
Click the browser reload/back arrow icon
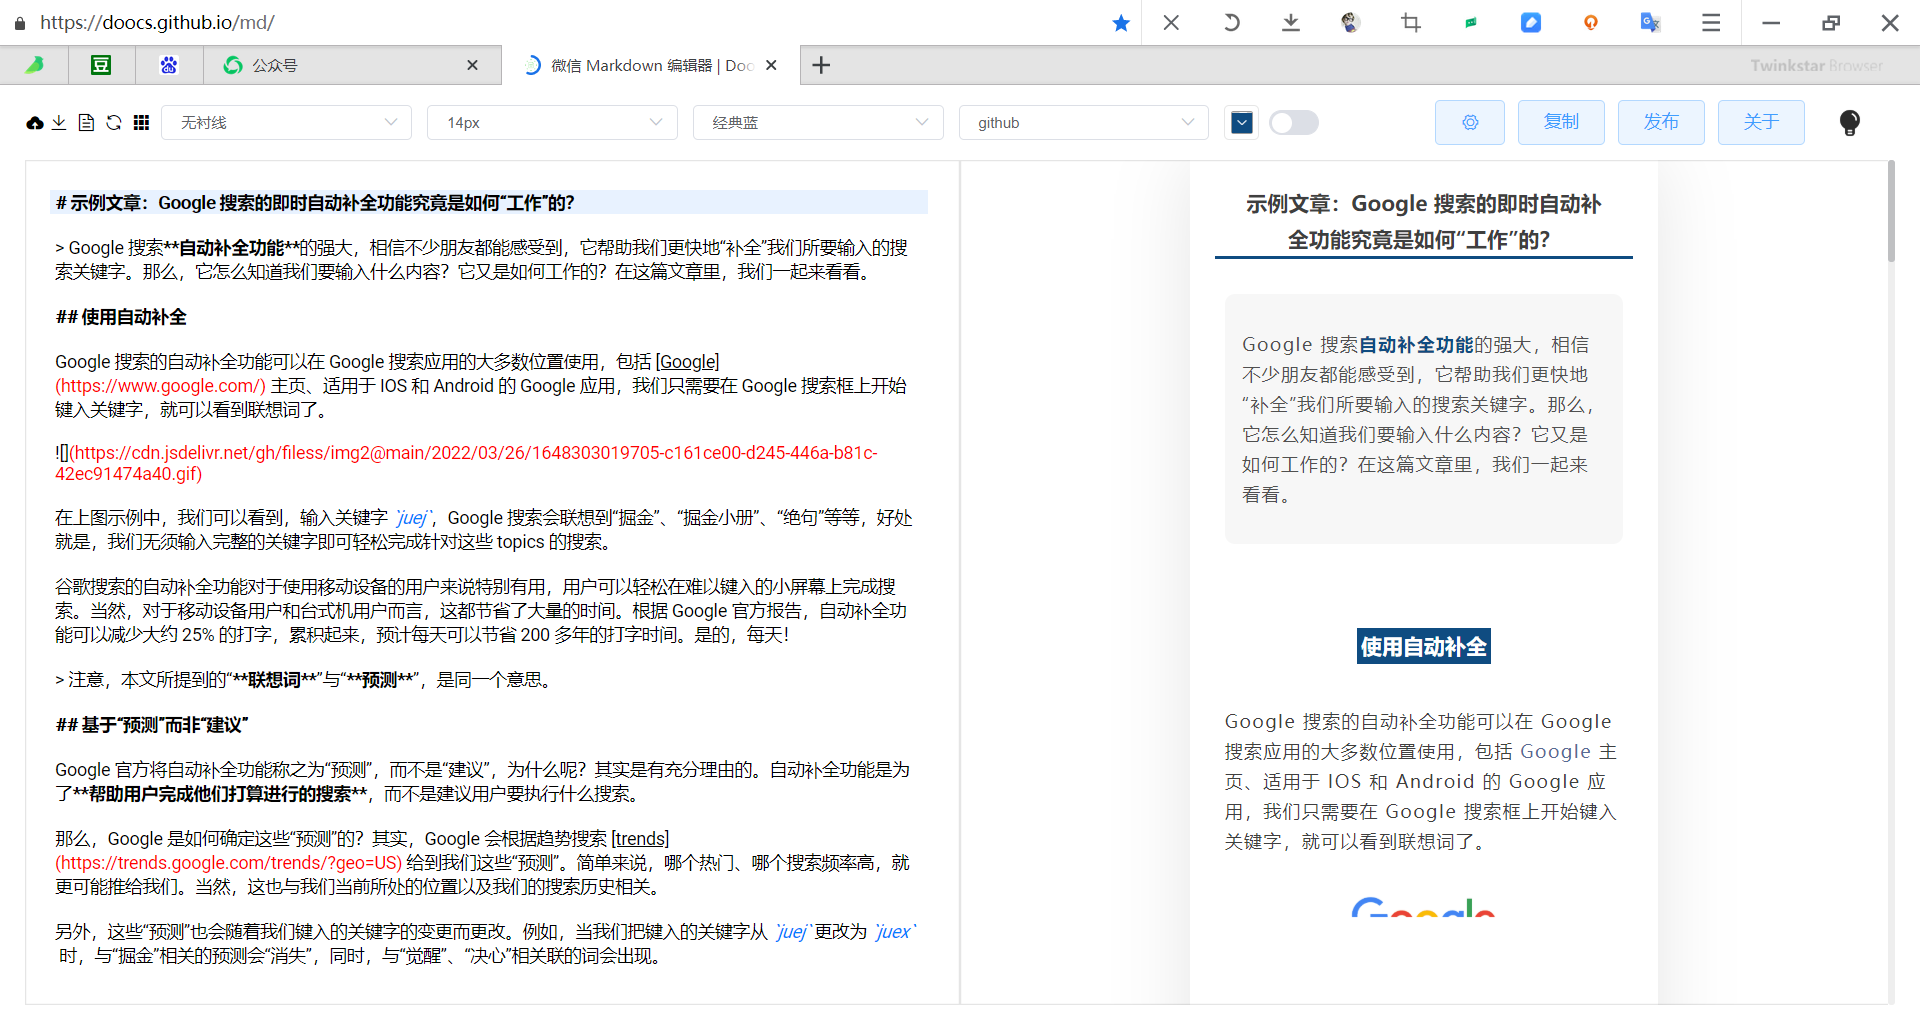pos(1231,22)
